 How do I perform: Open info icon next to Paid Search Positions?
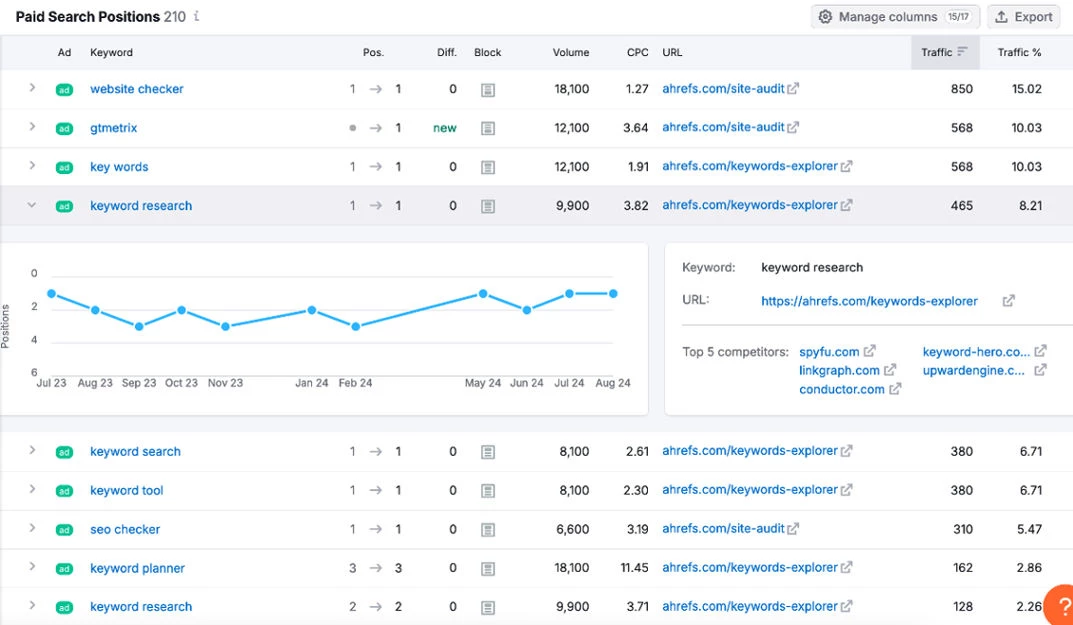[196, 16]
